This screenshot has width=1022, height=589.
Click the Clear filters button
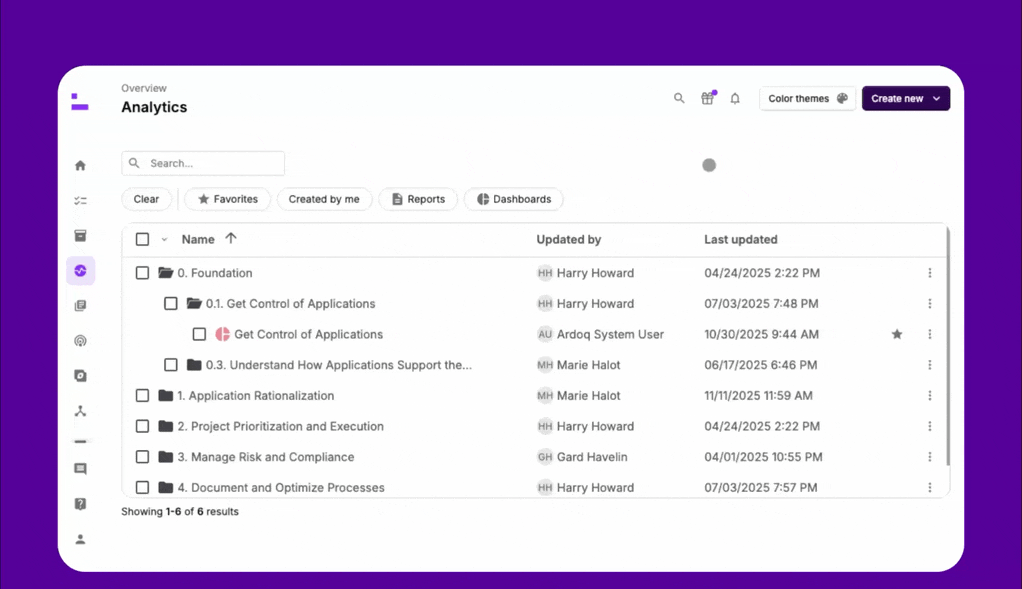point(146,200)
